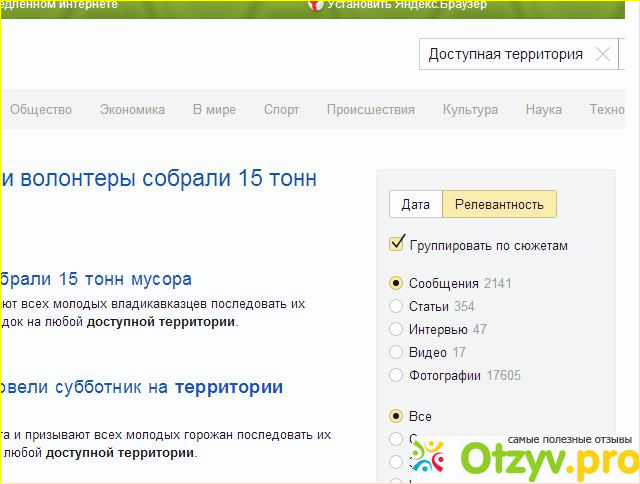
Task: Choose the 'Интервью' radio option
Action: [397, 329]
